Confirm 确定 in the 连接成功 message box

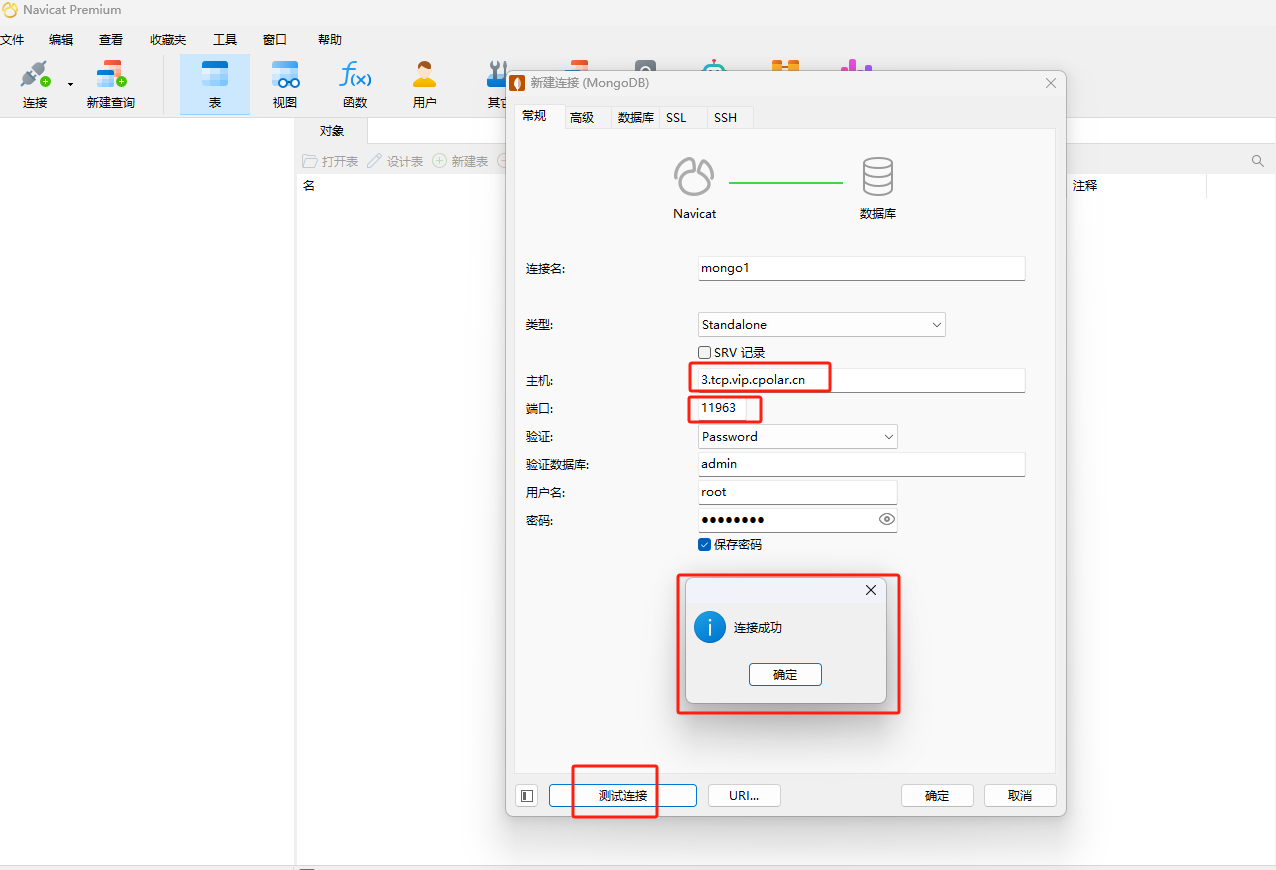click(785, 675)
